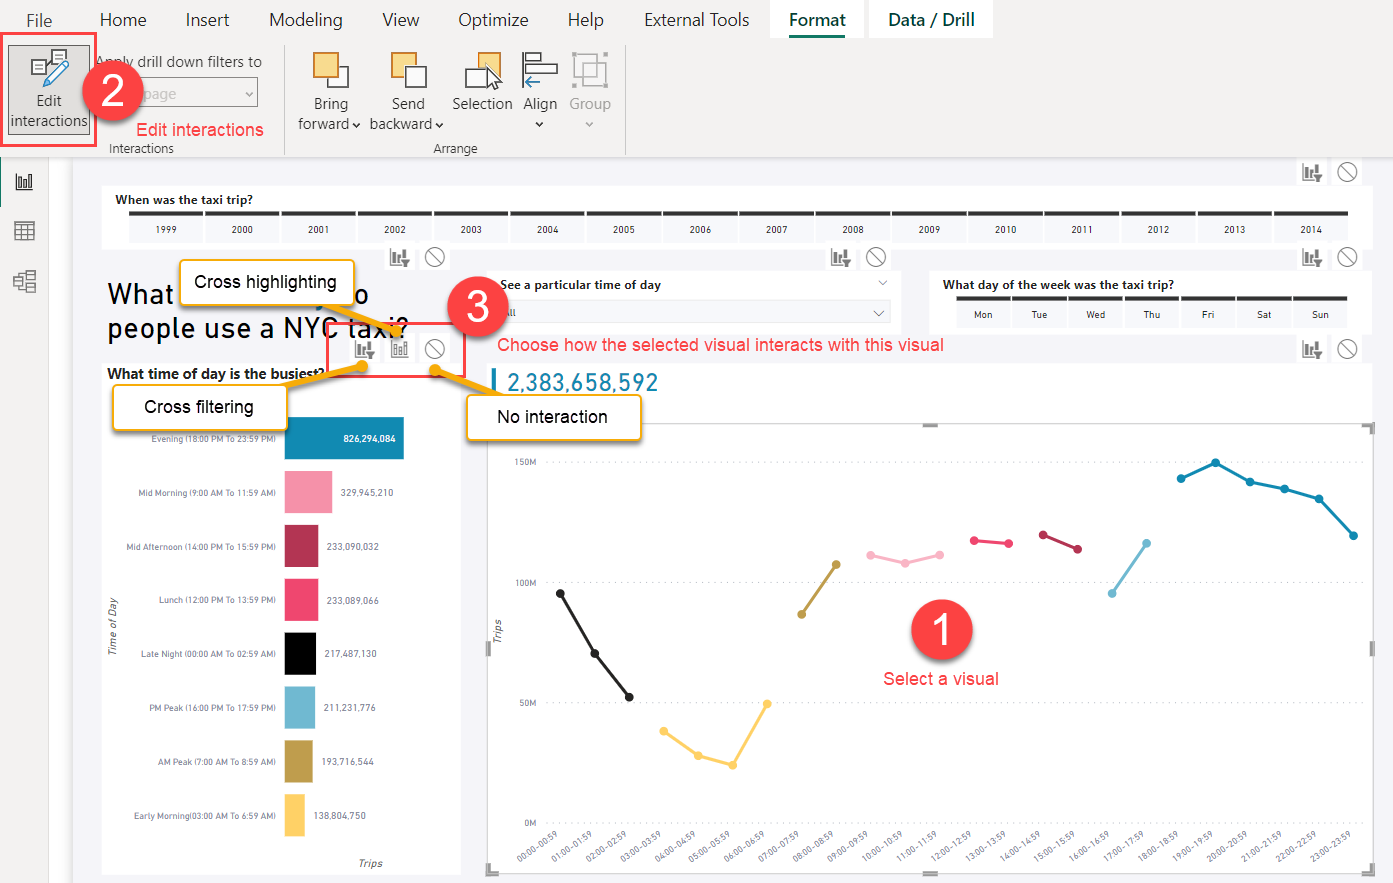
Task: Disable interaction for the year slicer visual
Action: click(x=1347, y=172)
